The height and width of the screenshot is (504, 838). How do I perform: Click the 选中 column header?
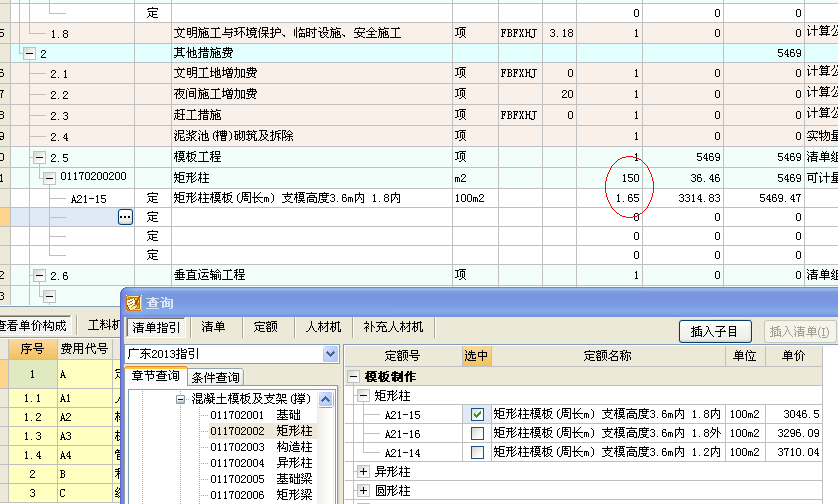(476, 355)
